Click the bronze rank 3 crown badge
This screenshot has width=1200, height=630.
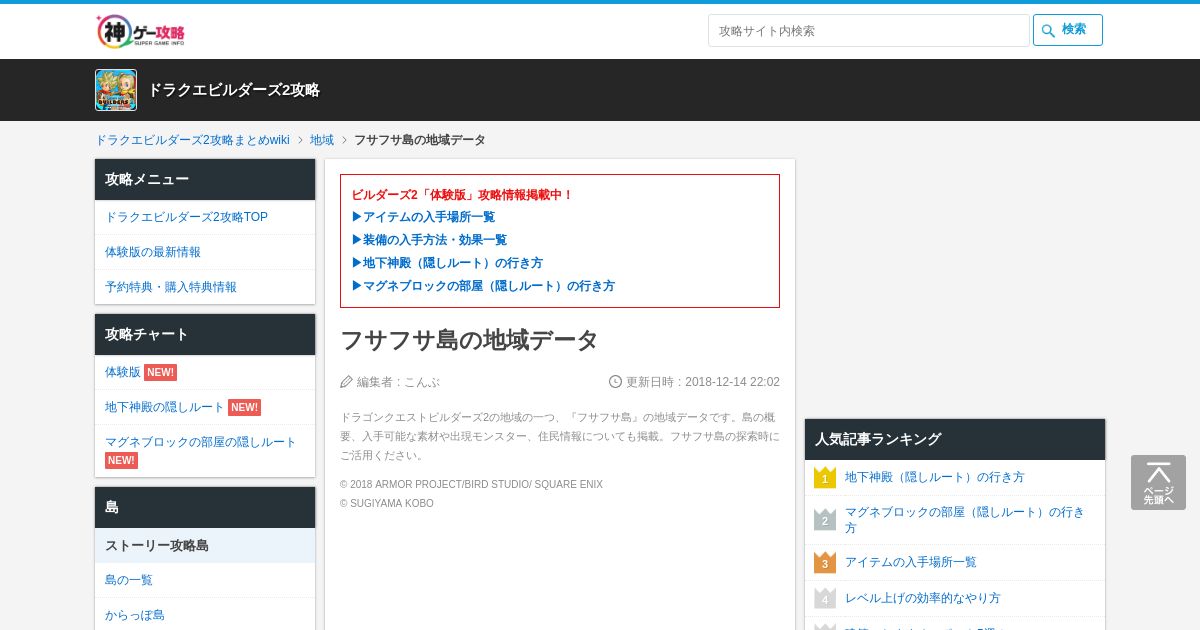tap(825, 563)
